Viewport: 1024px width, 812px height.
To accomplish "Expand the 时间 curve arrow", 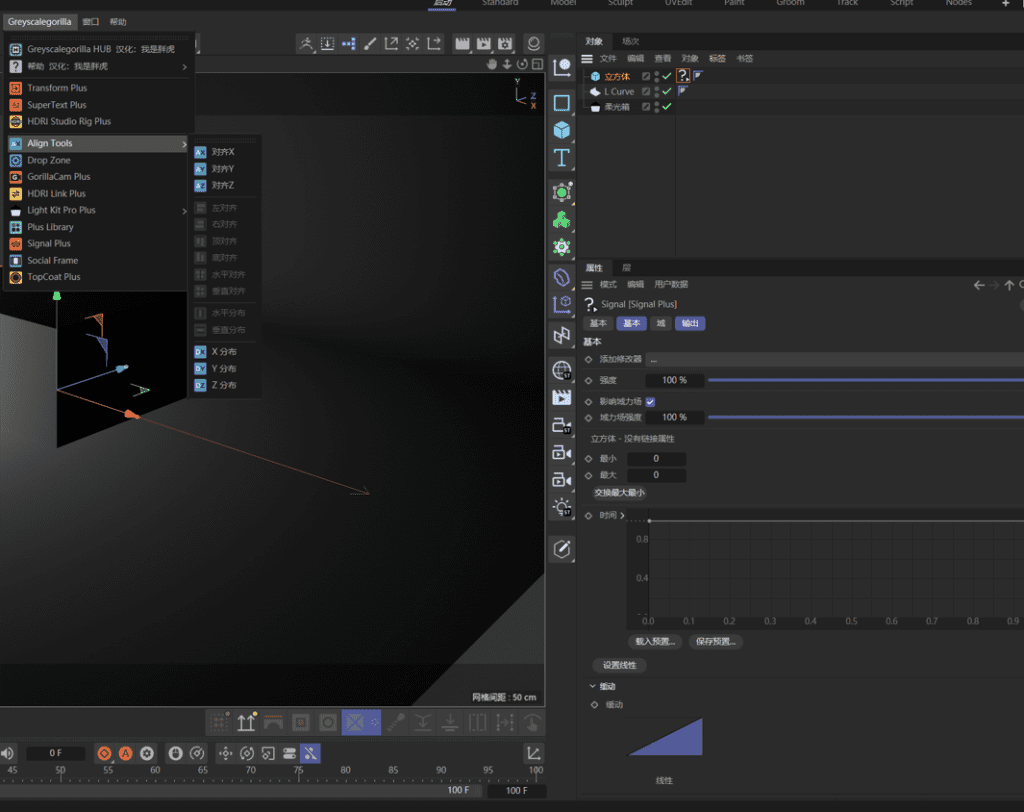I will pos(622,515).
